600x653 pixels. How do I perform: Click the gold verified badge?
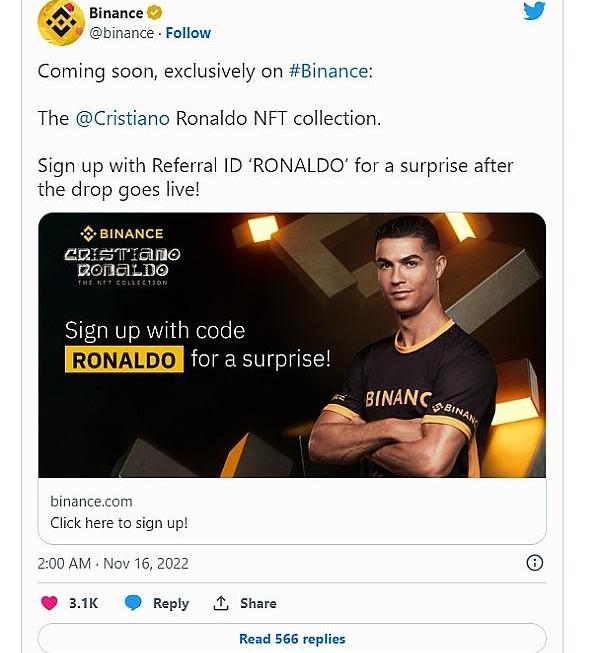coord(156,13)
